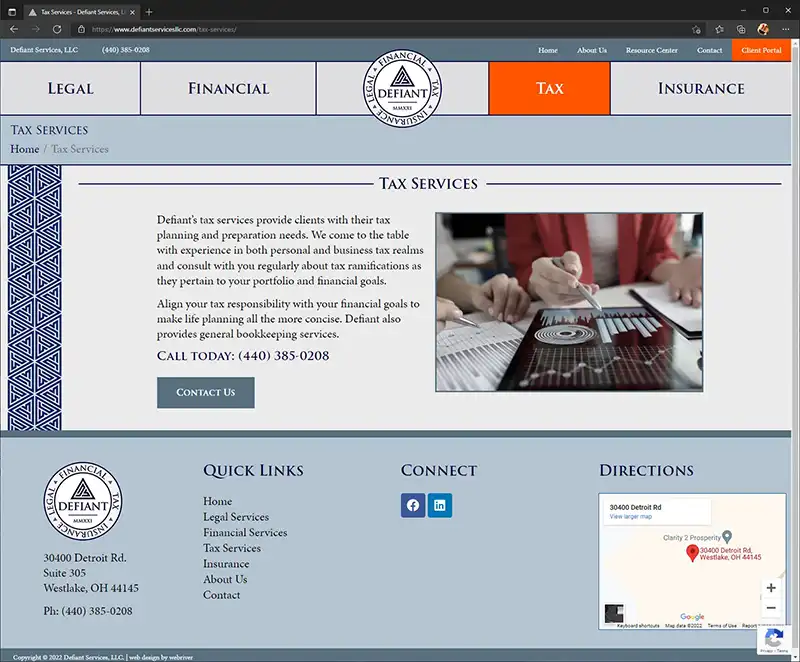Open Insurance quick link in footer
Viewport: 800px width, 662px height.
coord(226,564)
